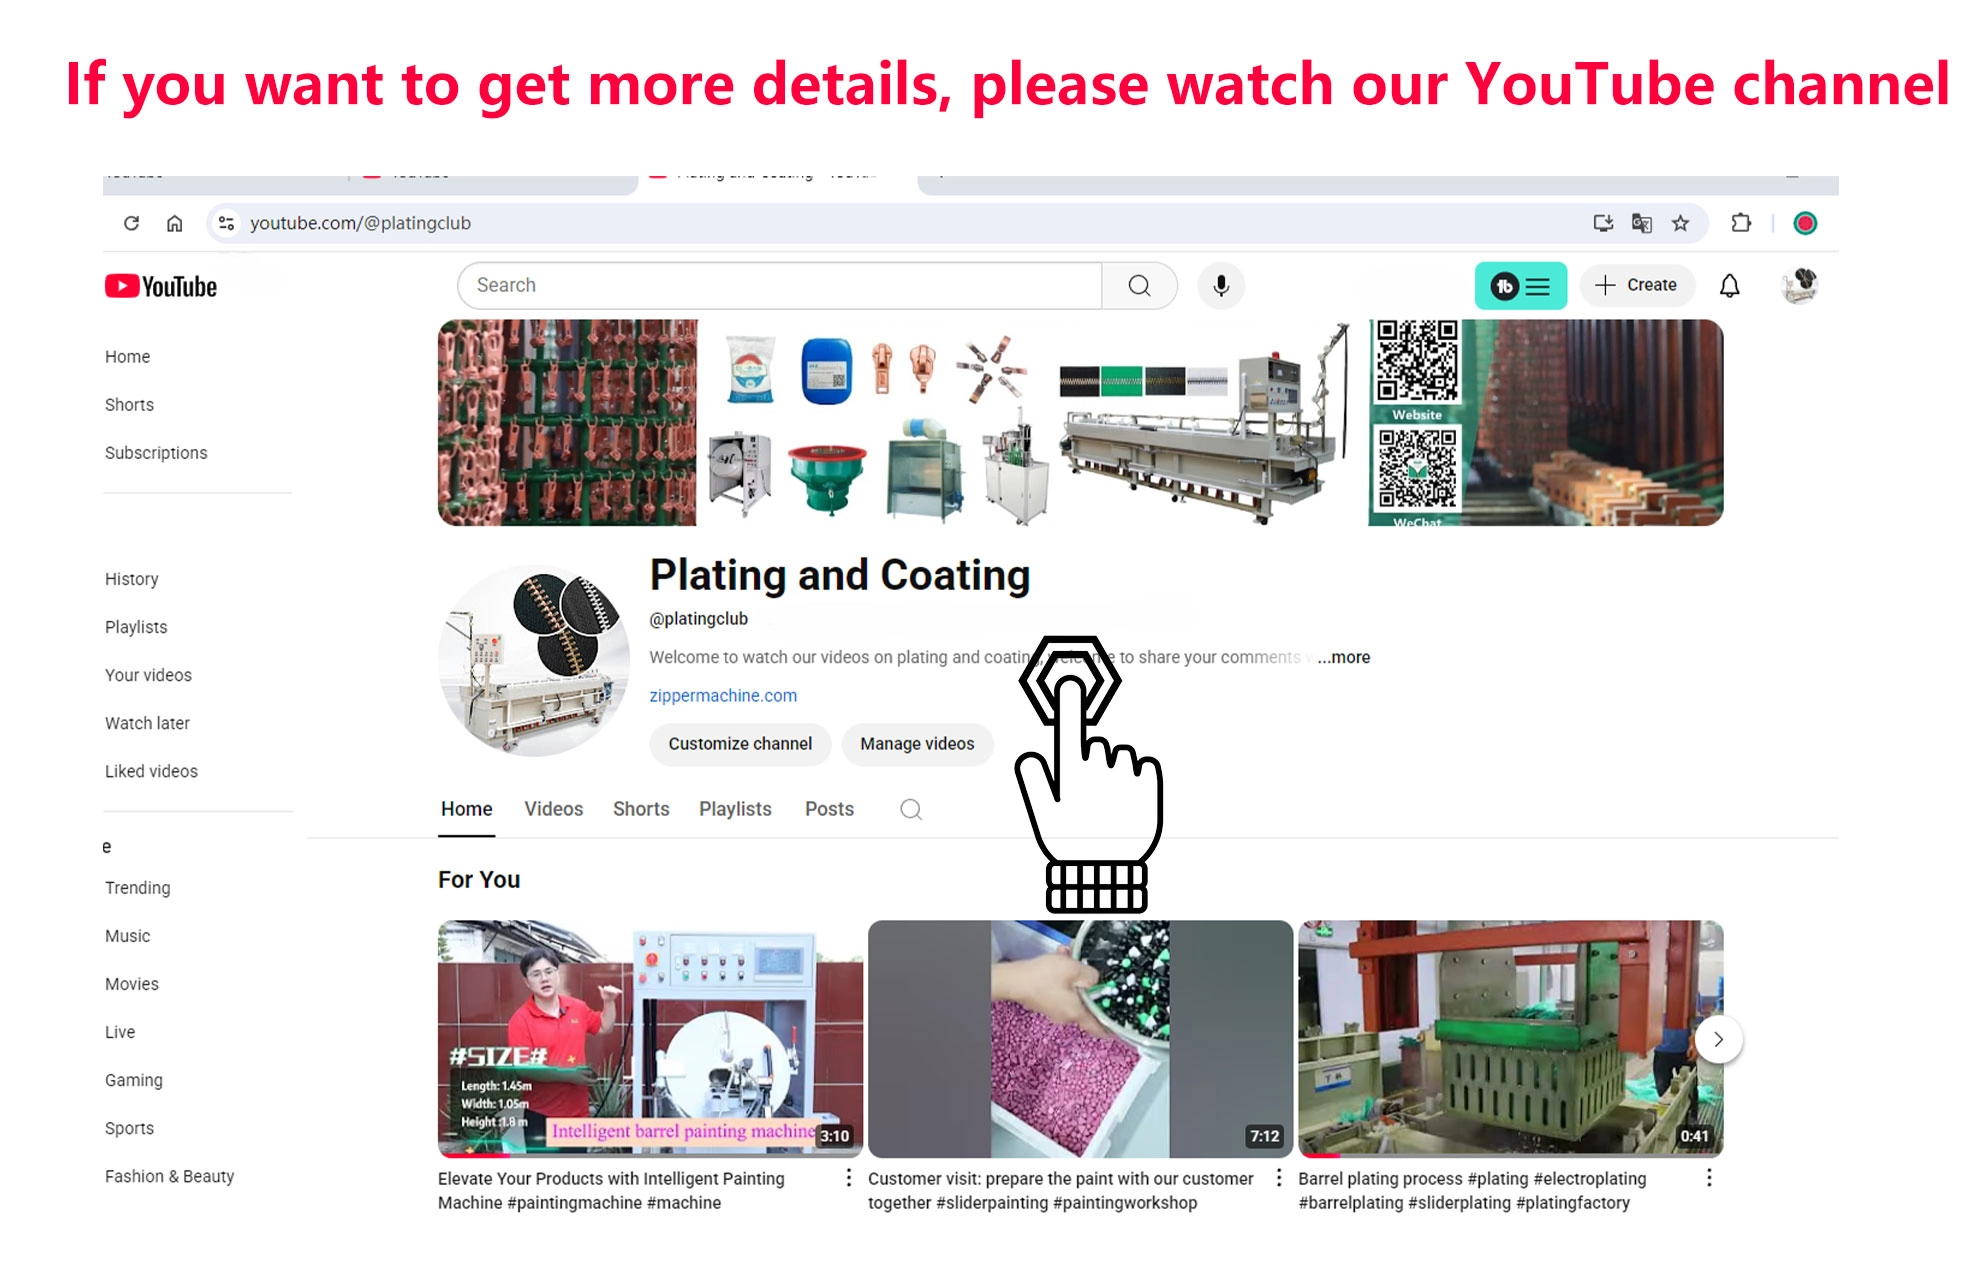Image resolution: width=1985 pixels, height=1267 pixels.
Task: Open options menu for Elevate Your Products video
Action: (x=848, y=1178)
